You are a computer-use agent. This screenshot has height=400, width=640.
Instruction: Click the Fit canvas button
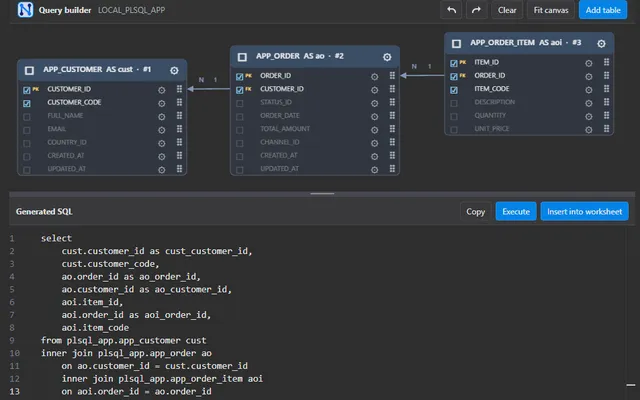[x=551, y=10]
